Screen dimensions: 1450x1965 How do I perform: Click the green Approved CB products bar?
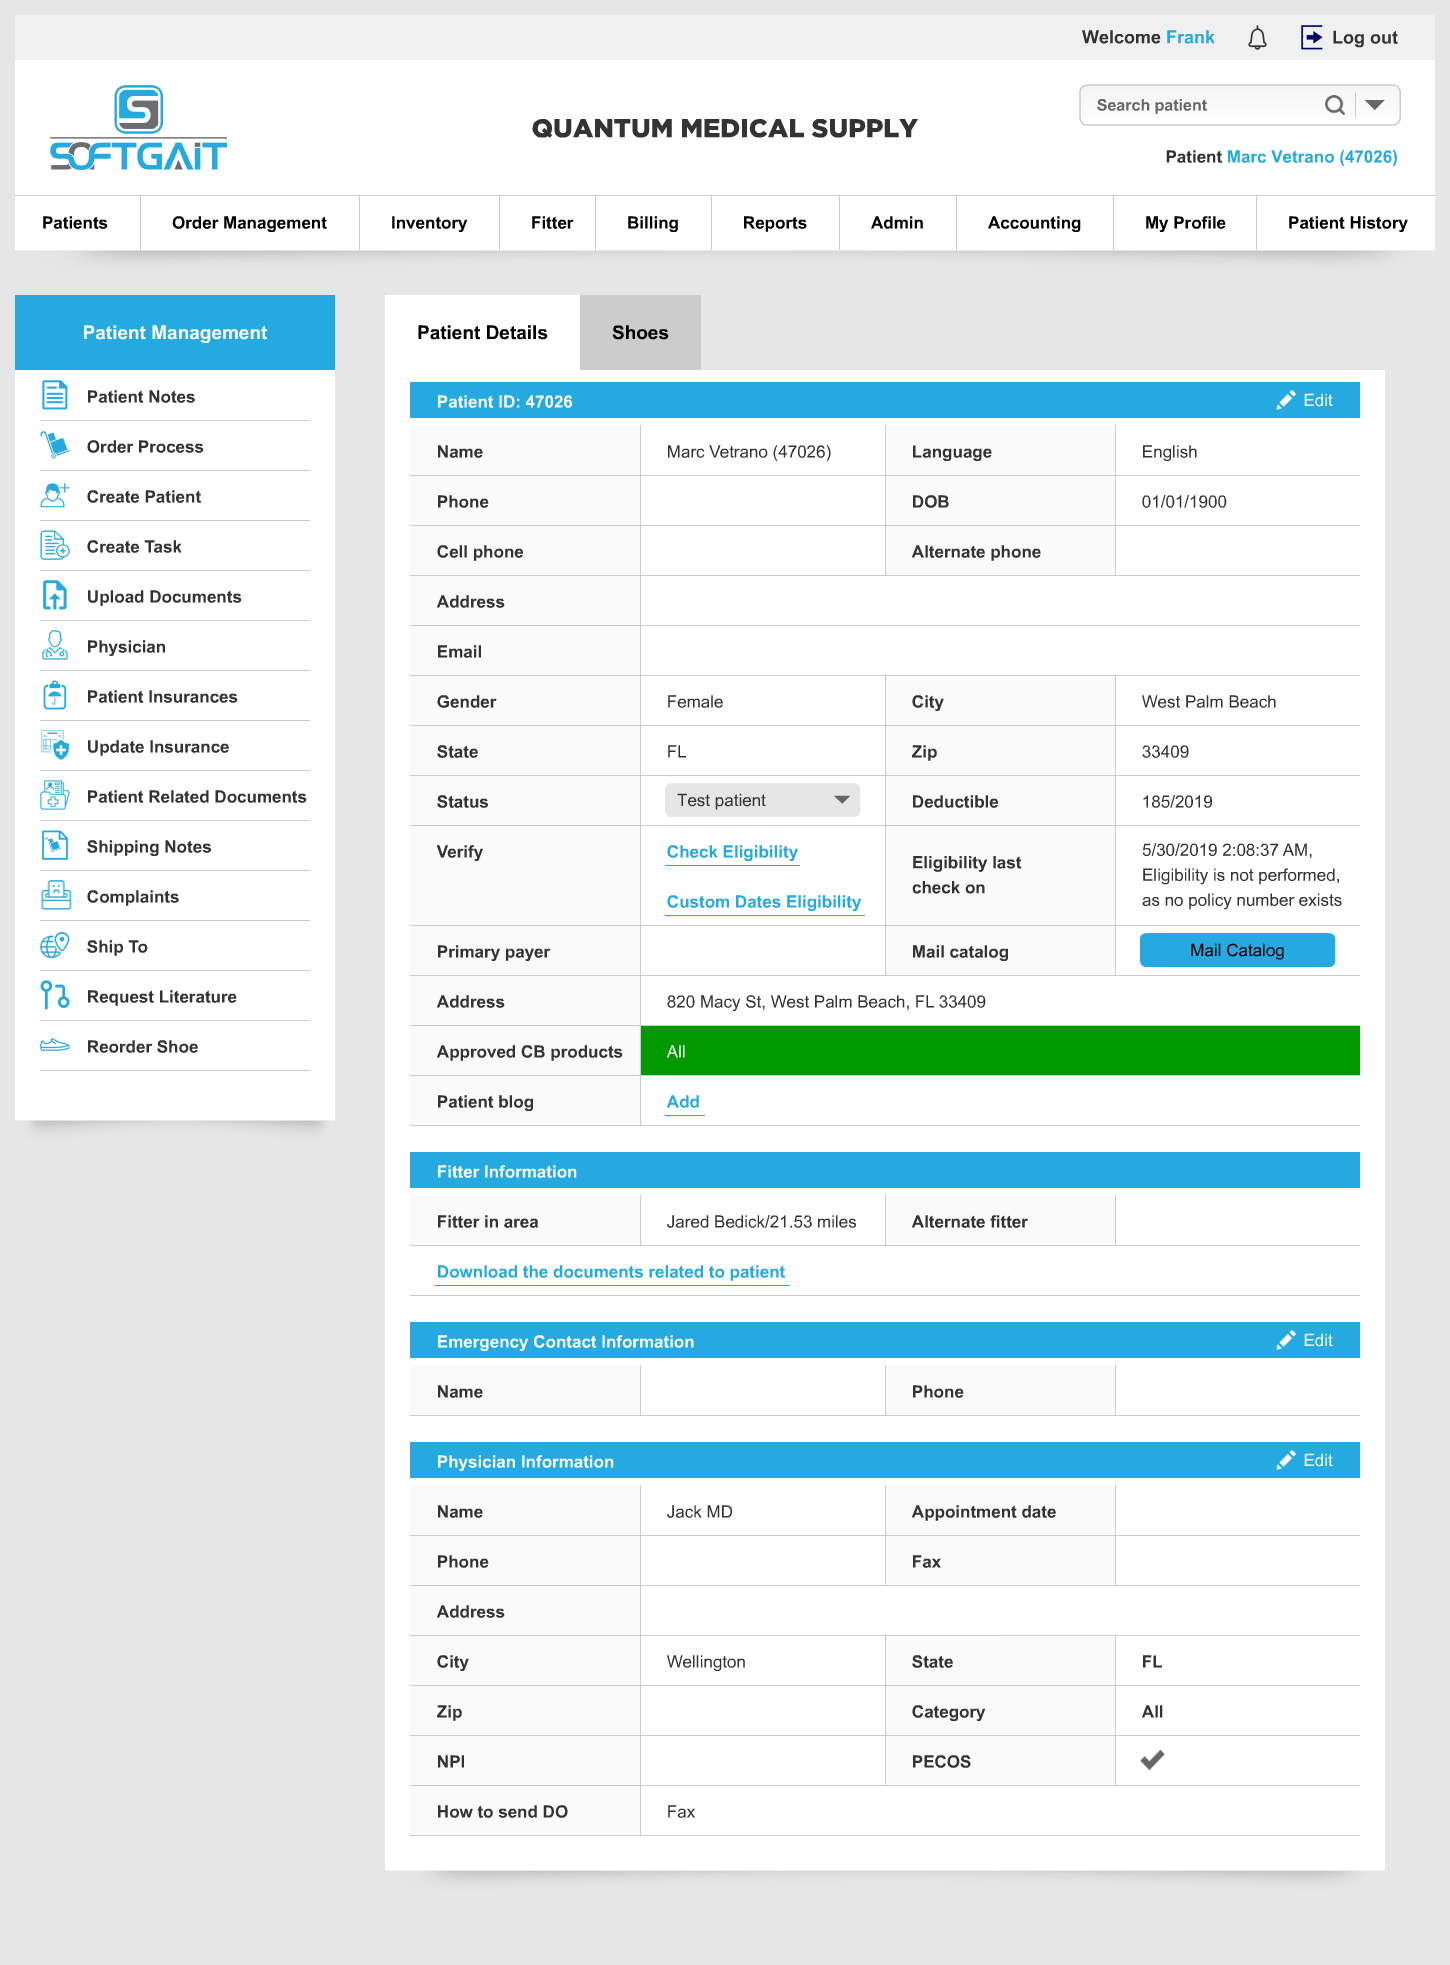tap(1000, 1051)
